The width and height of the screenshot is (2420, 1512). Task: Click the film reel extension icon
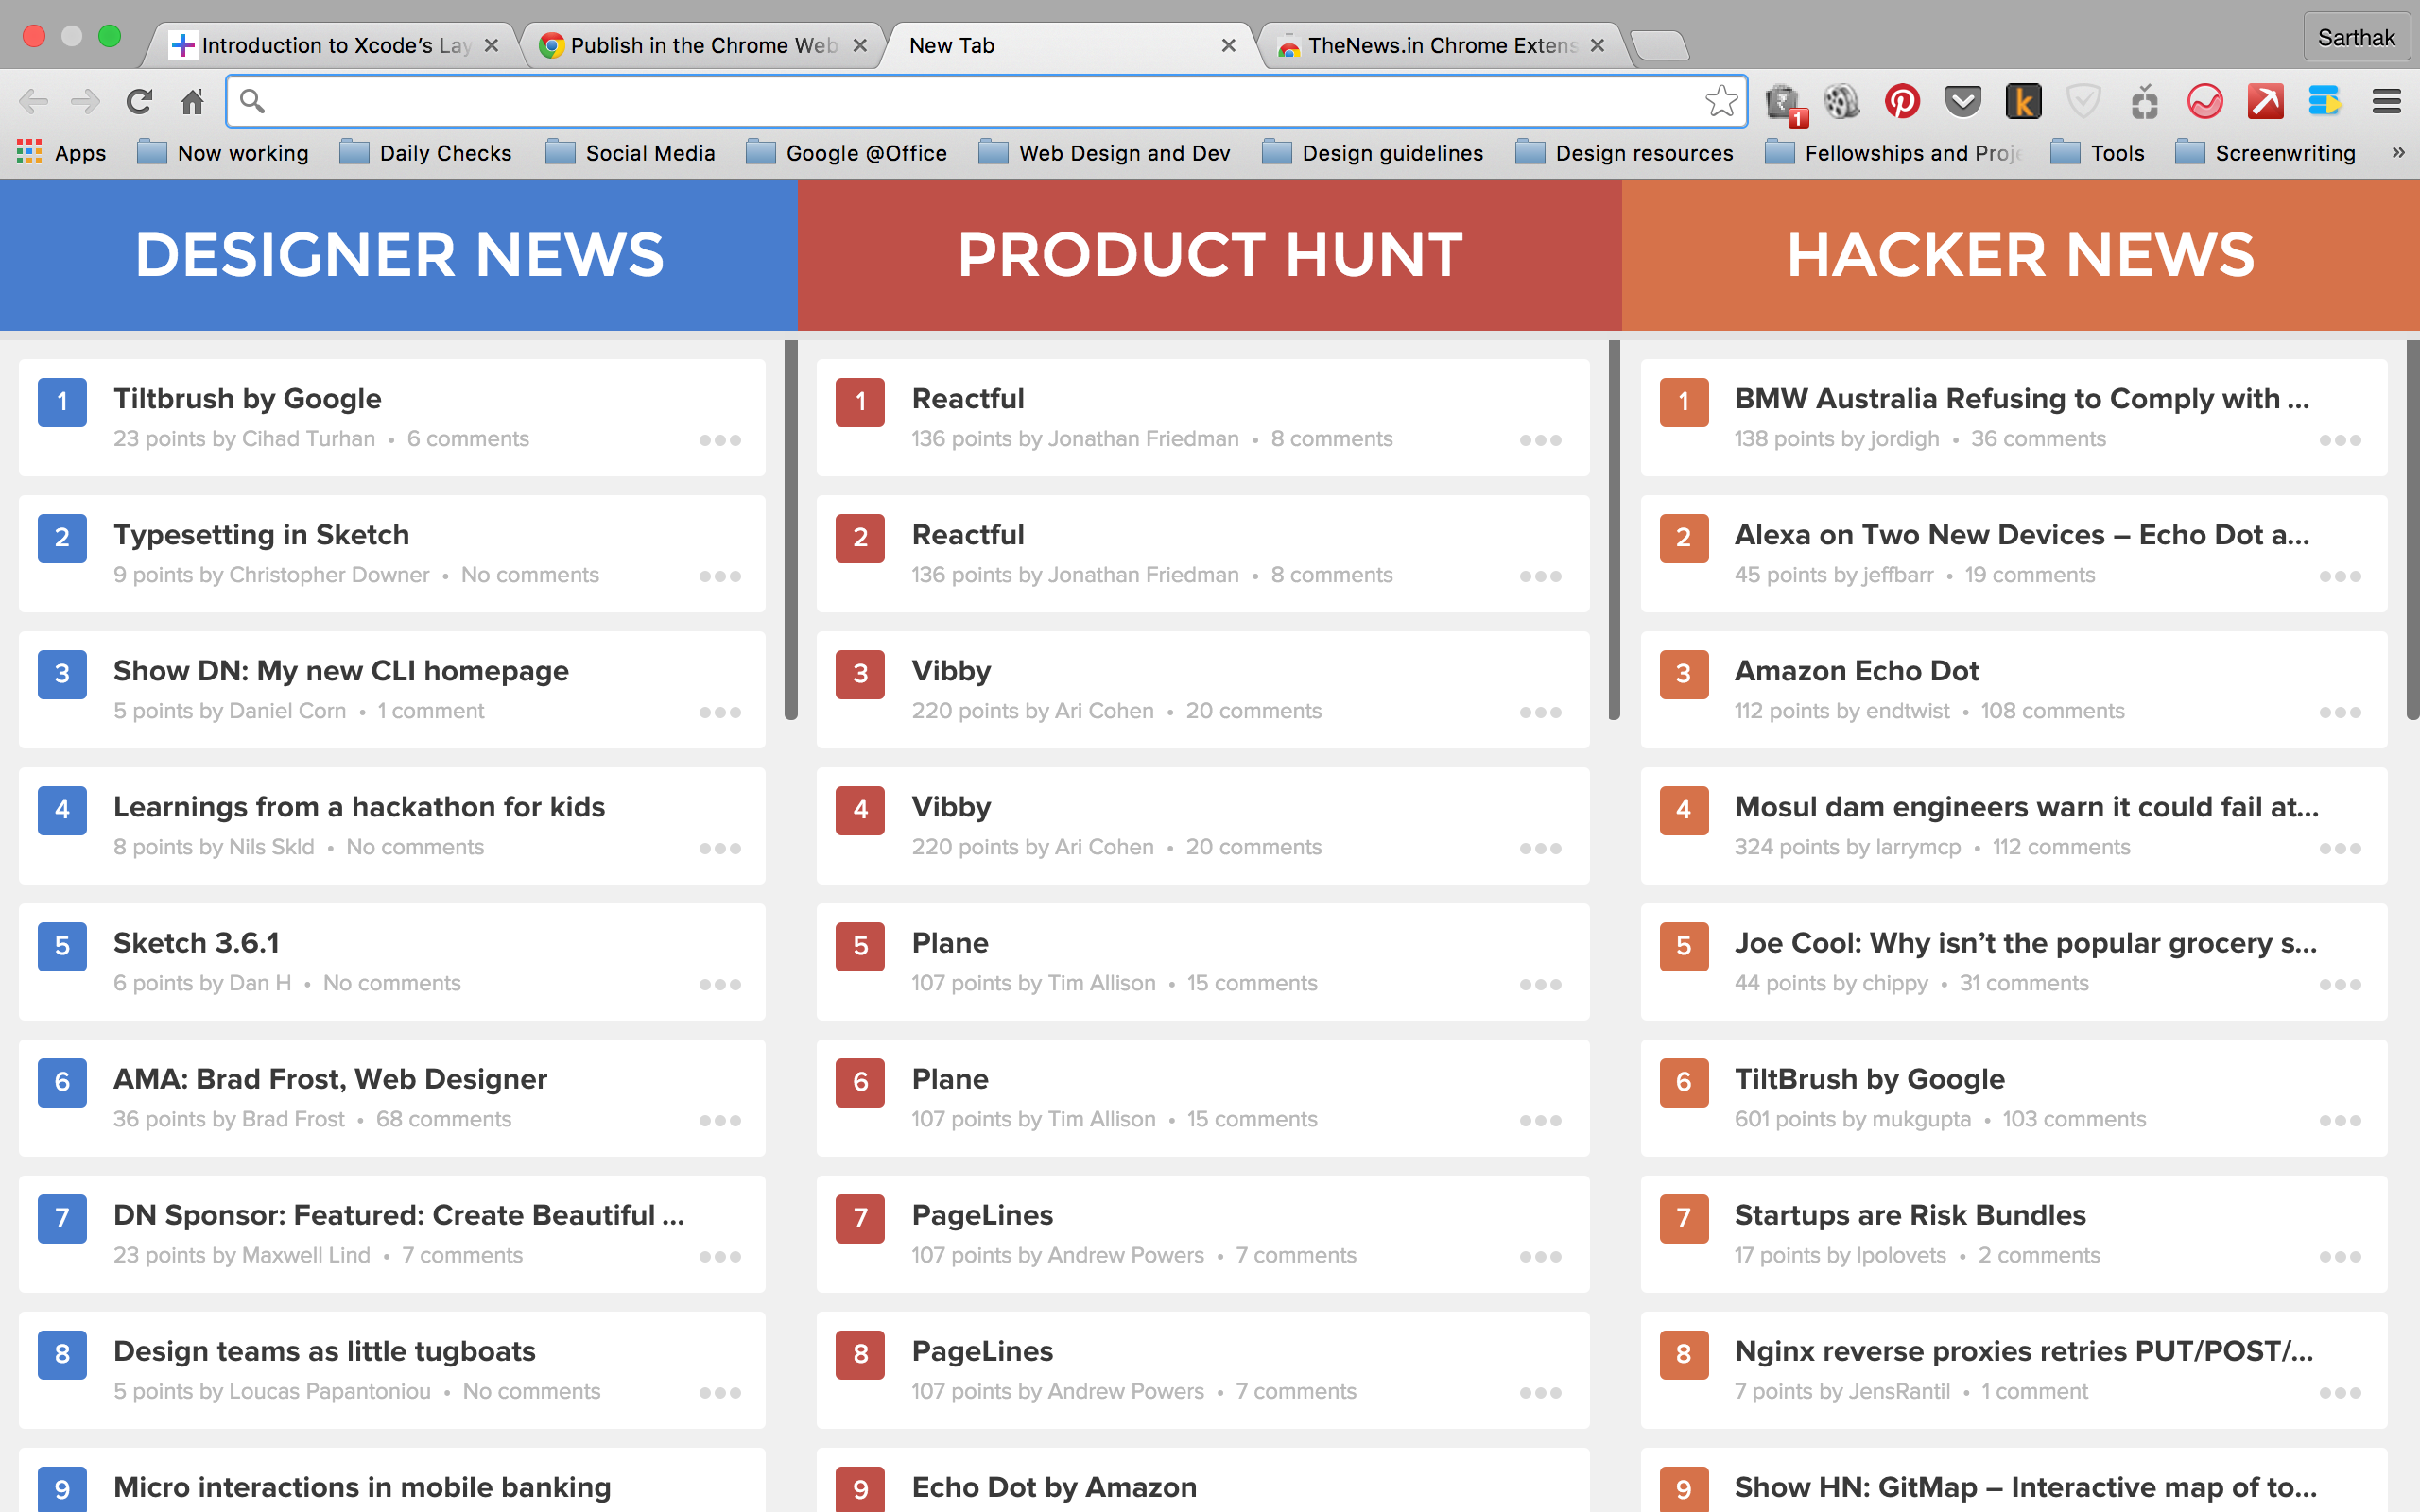1841,101
